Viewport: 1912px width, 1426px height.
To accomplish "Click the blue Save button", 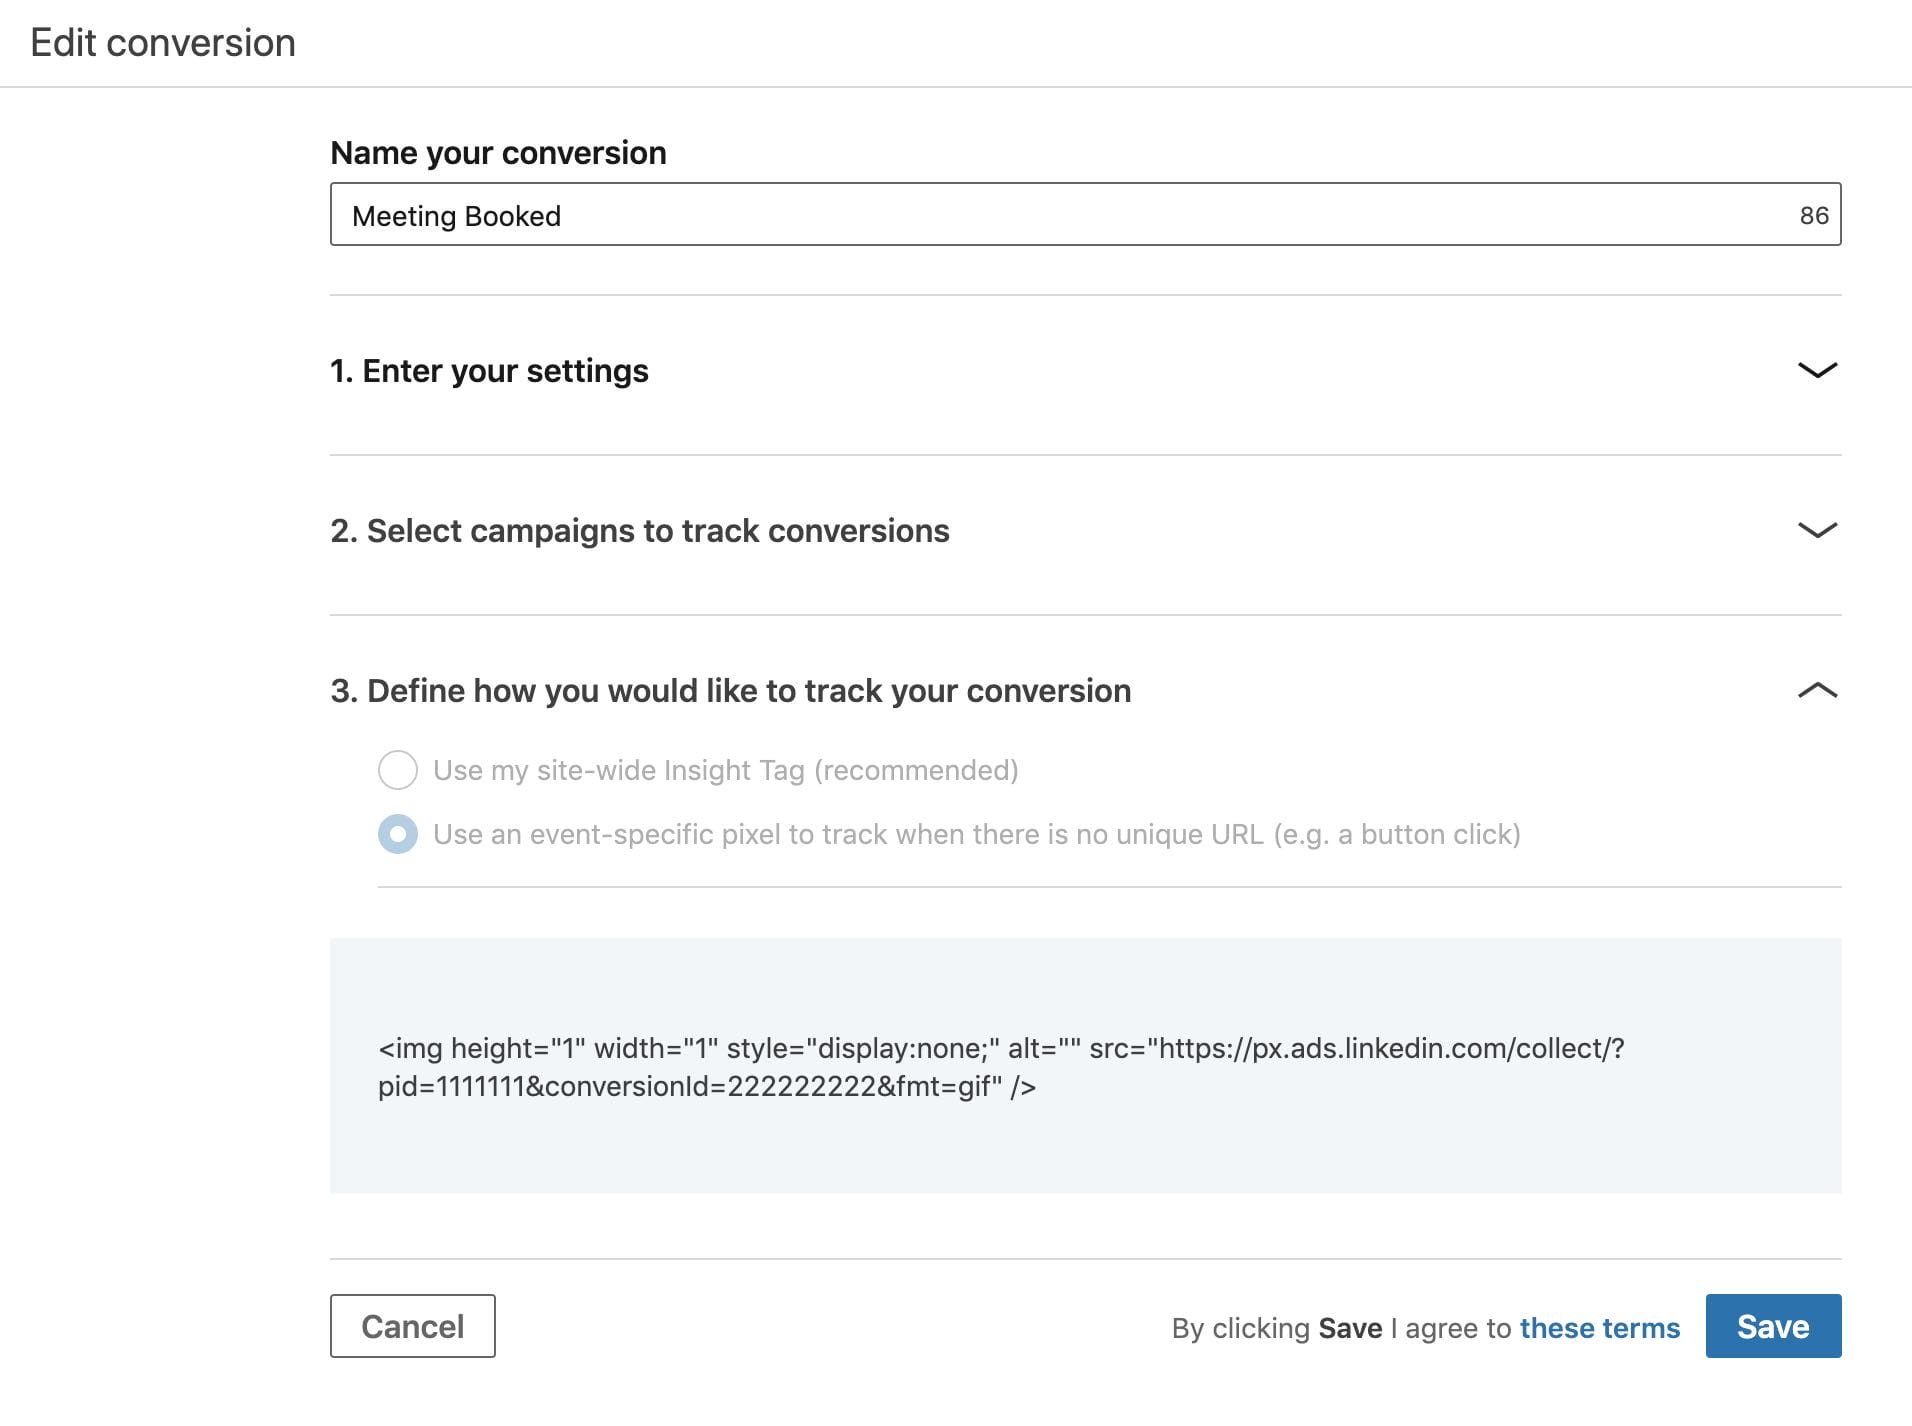I will [x=1773, y=1326].
